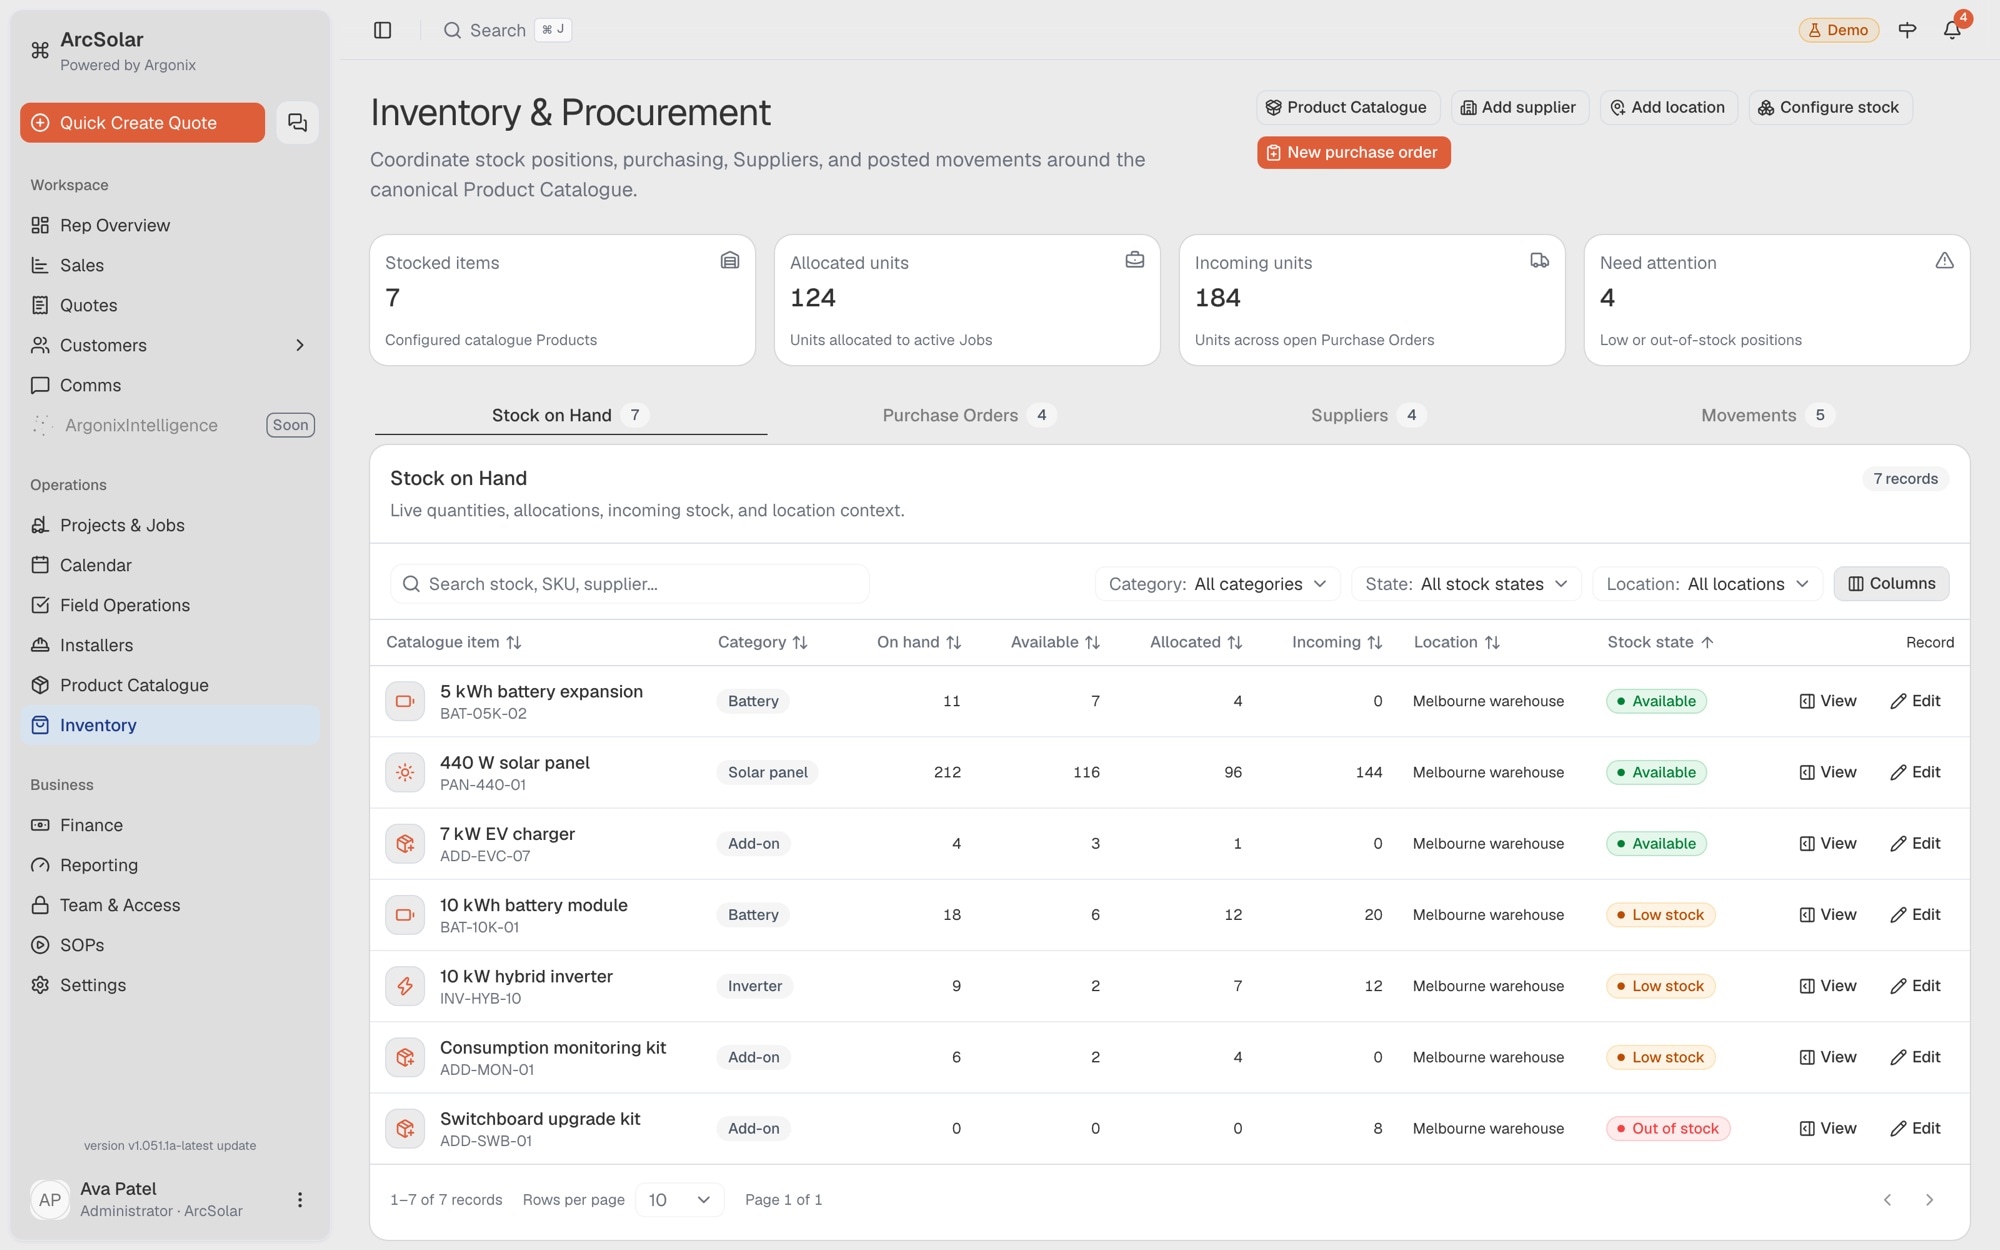
Task: Sort by the Stock state column arrow
Action: tap(1707, 642)
